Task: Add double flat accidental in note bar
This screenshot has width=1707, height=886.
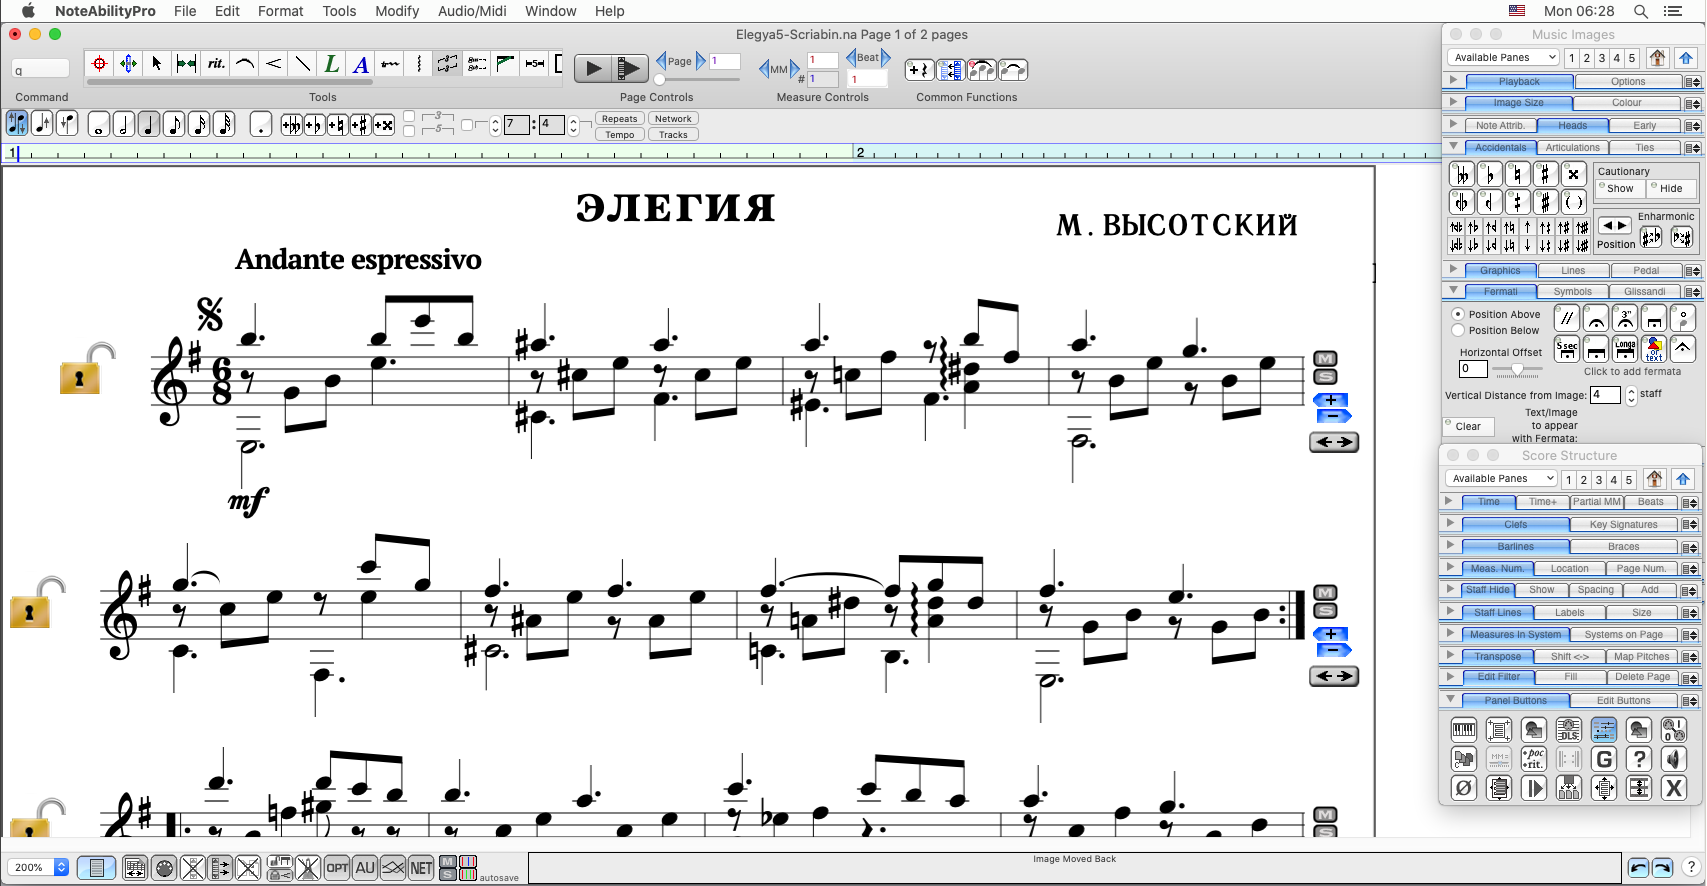Action: pos(291,125)
